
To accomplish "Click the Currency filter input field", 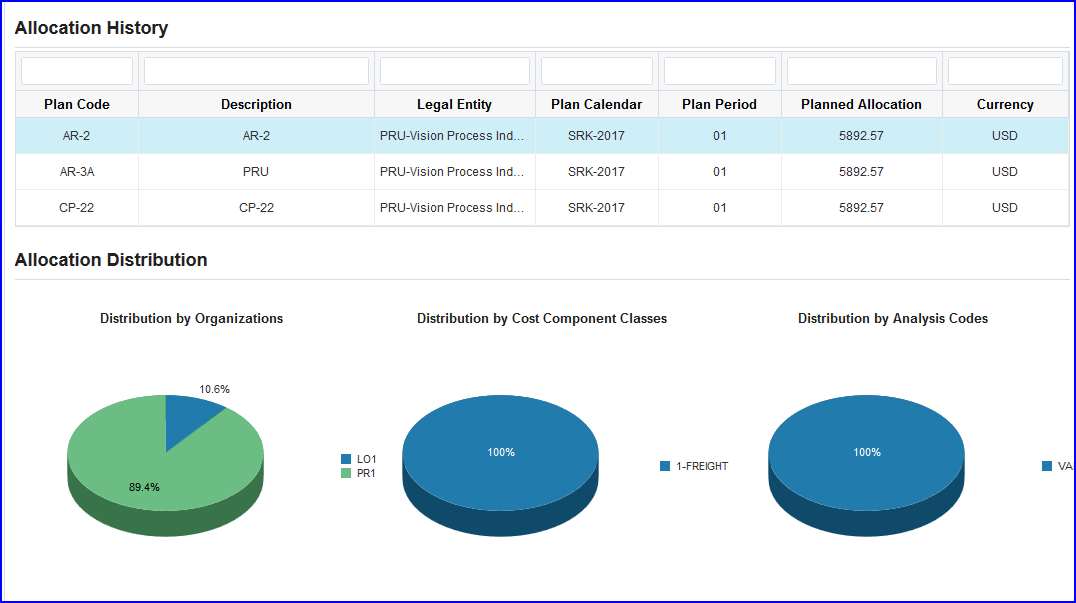I will (1005, 71).
